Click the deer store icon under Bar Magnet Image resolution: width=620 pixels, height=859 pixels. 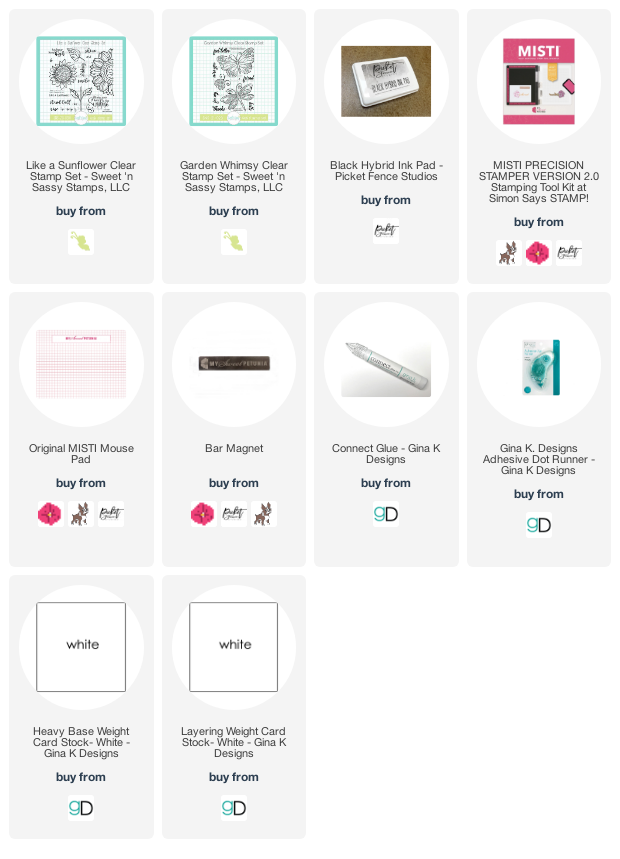263,514
